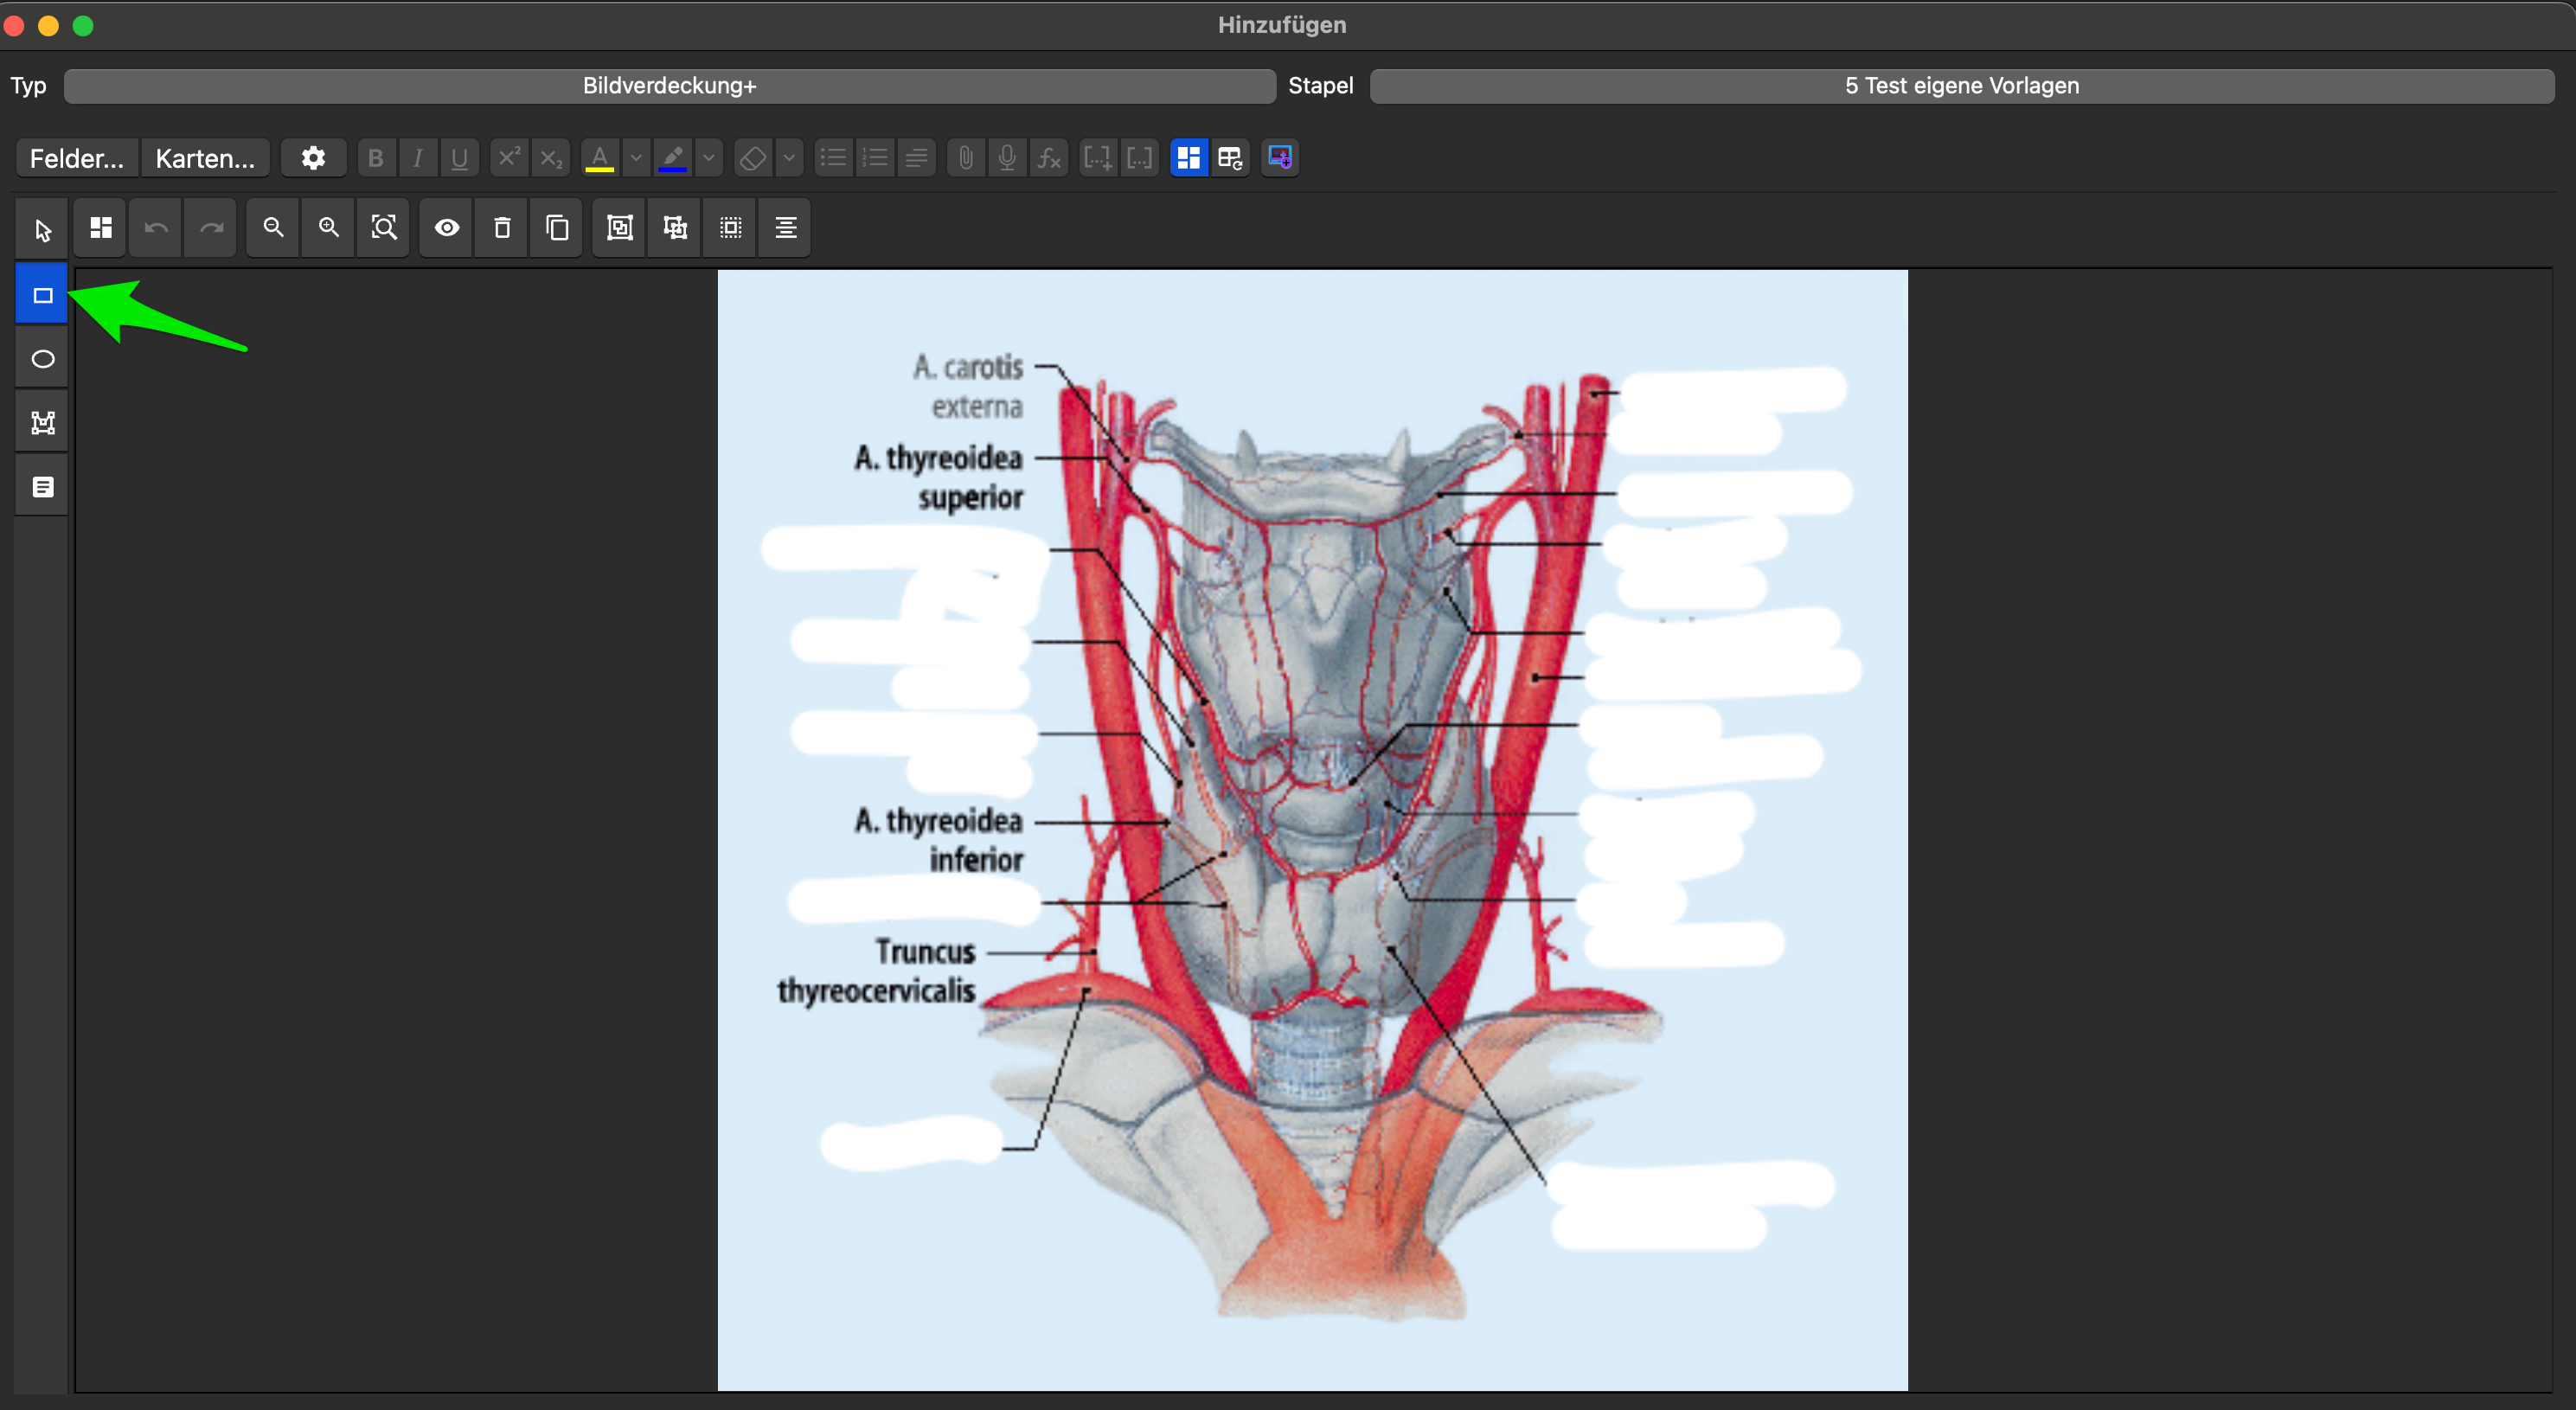Screen dimensions: 2576x1410
Task: Open the Bildverdeckung+ note type selector
Action: coord(669,86)
